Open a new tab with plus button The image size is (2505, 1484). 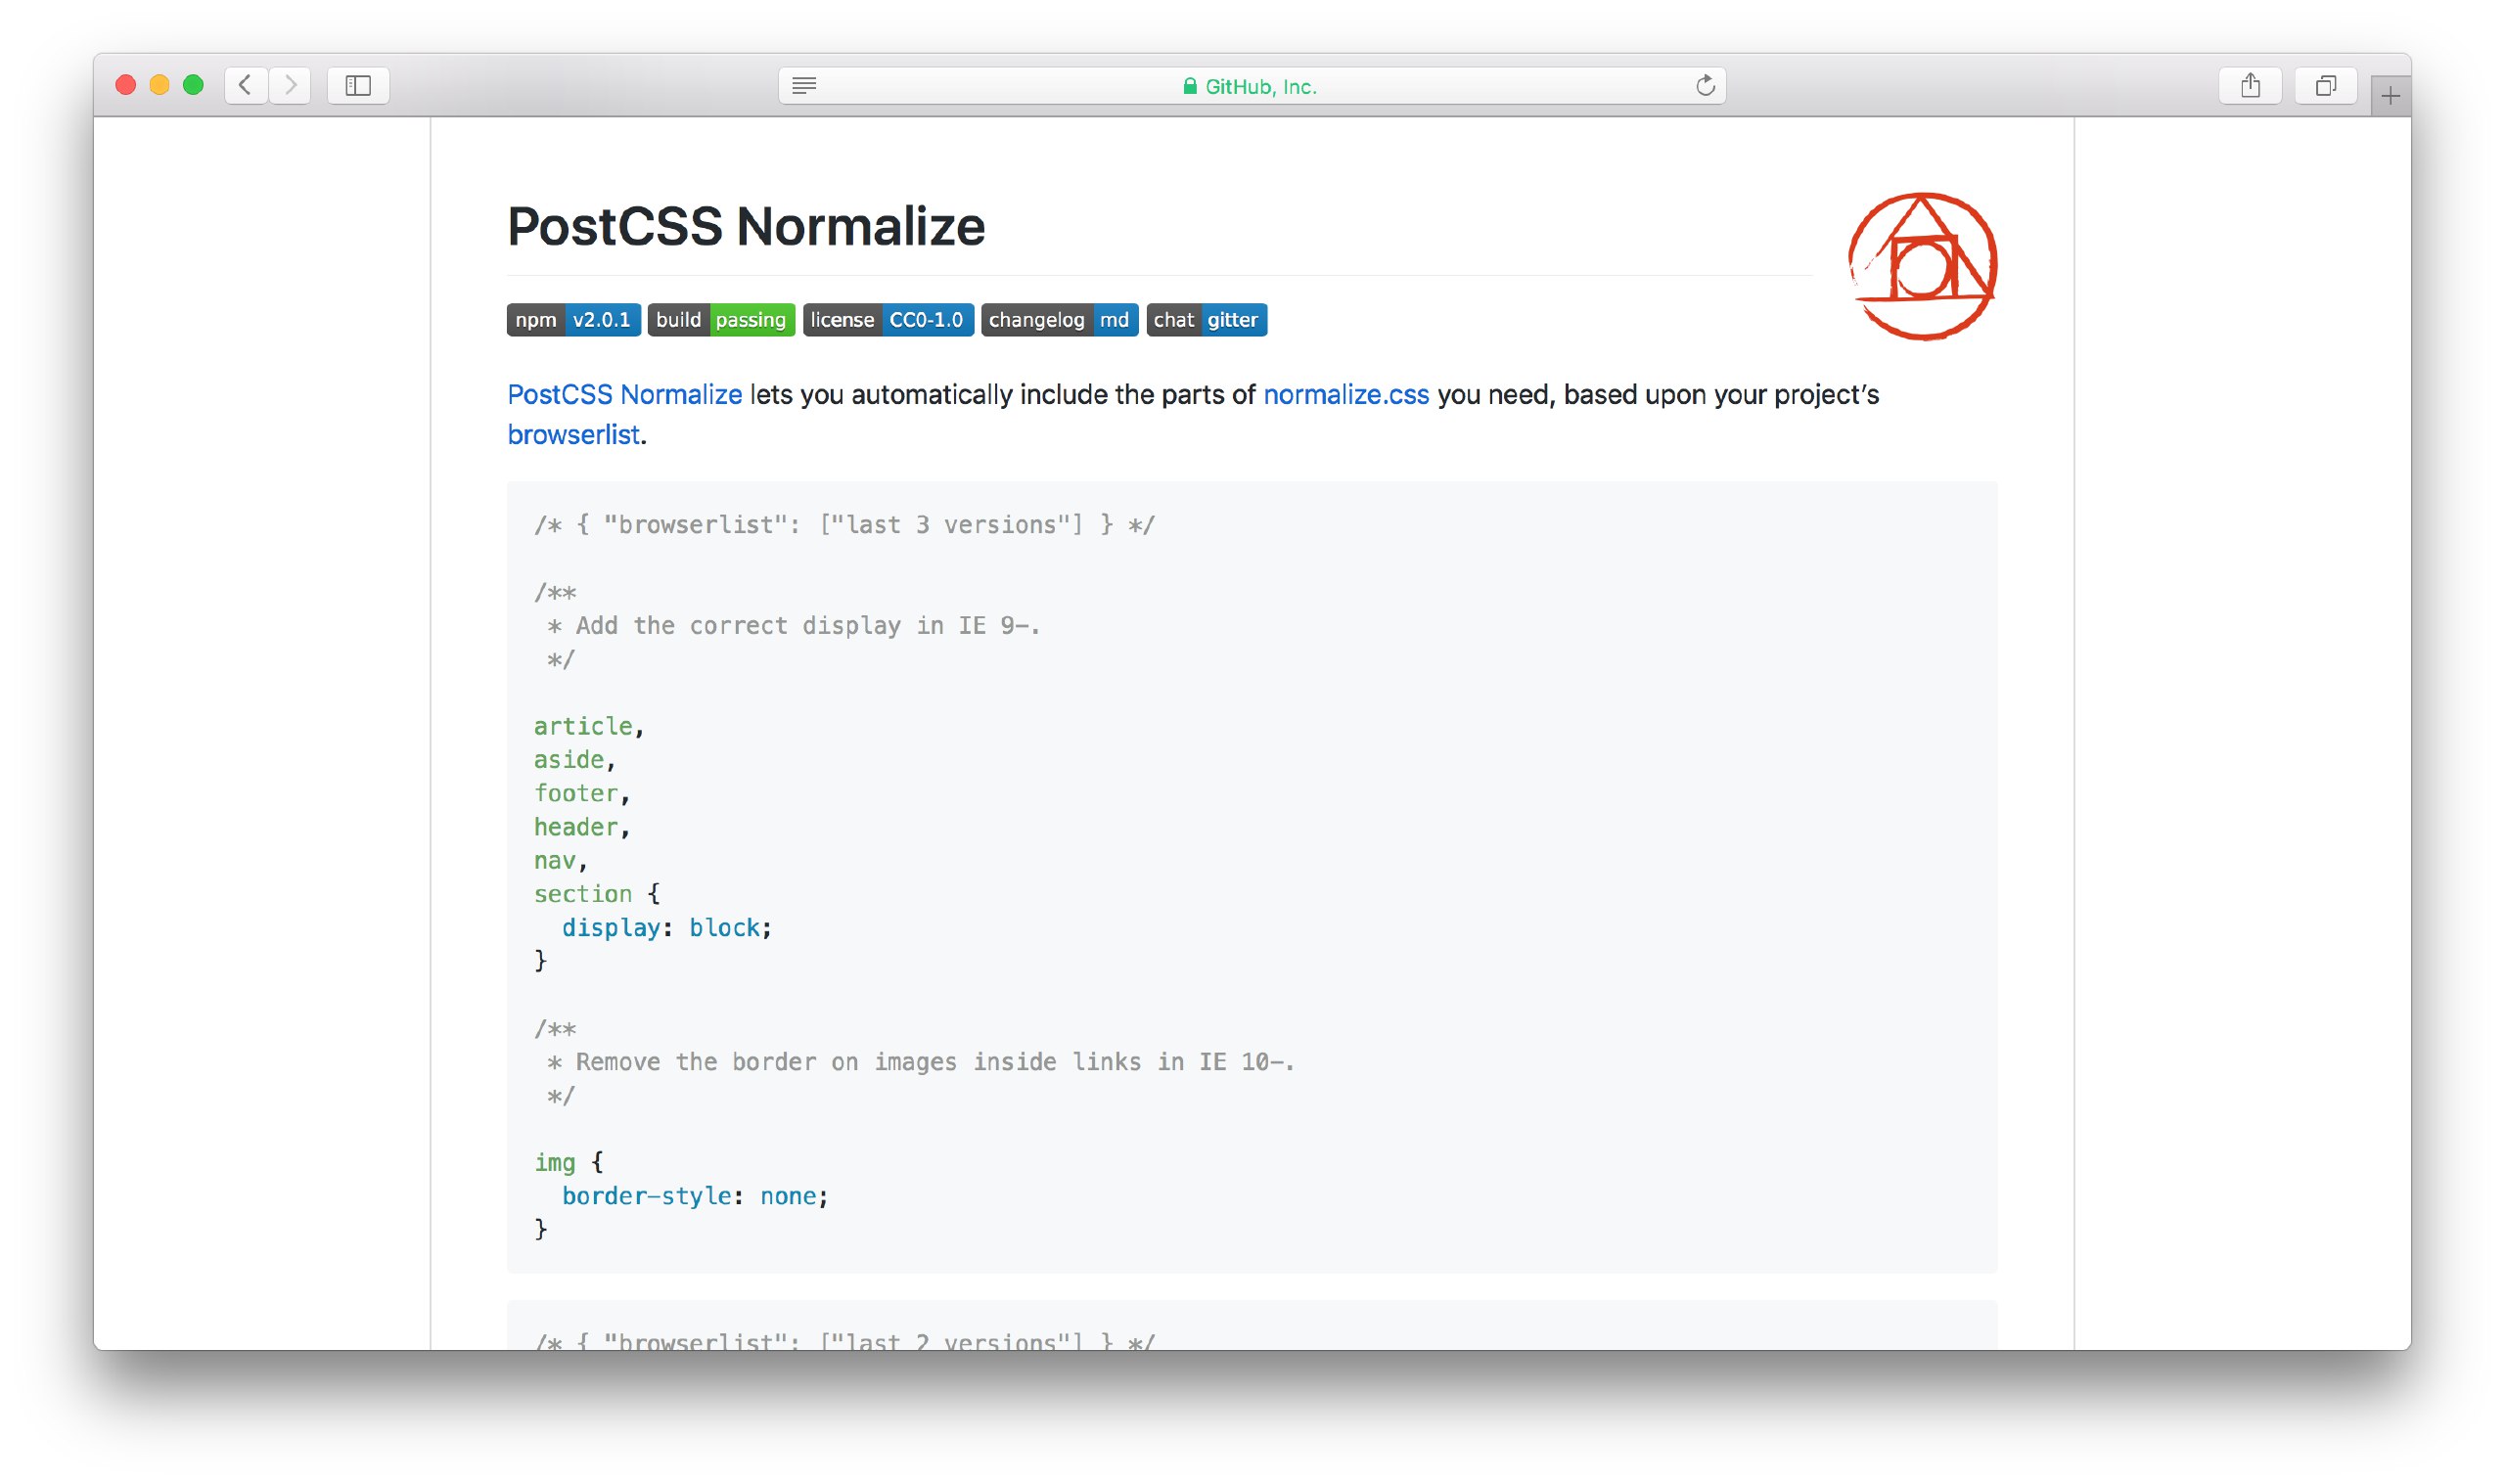coord(2390,96)
